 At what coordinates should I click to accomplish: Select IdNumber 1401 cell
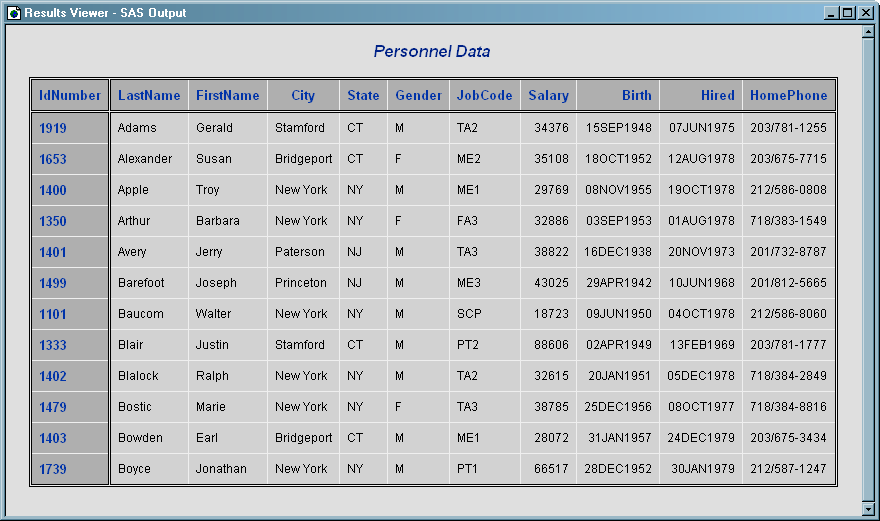pos(70,252)
